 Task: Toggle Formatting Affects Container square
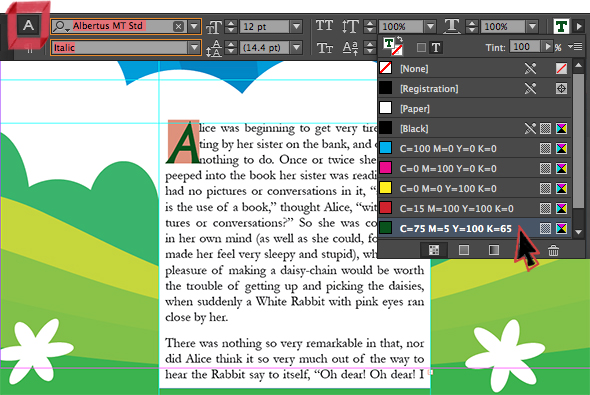click(421, 47)
